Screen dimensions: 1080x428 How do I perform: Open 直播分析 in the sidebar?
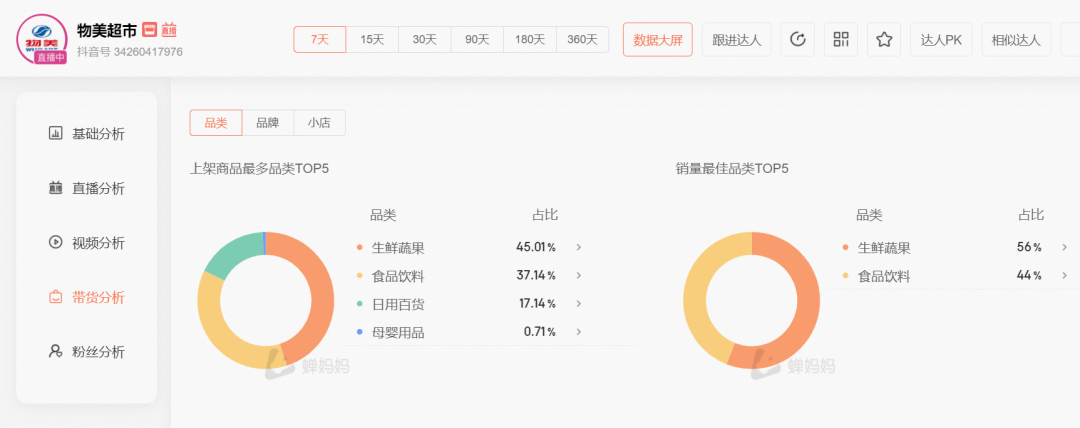point(87,189)
